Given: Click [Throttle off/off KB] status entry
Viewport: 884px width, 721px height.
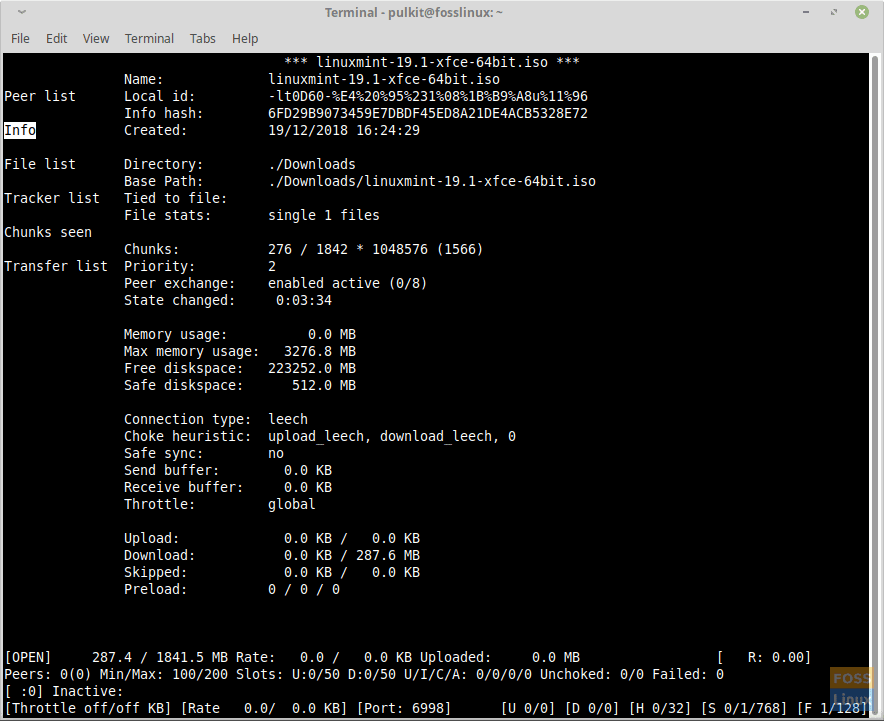Looking at the screenshot, I should [x=87, y=709].
